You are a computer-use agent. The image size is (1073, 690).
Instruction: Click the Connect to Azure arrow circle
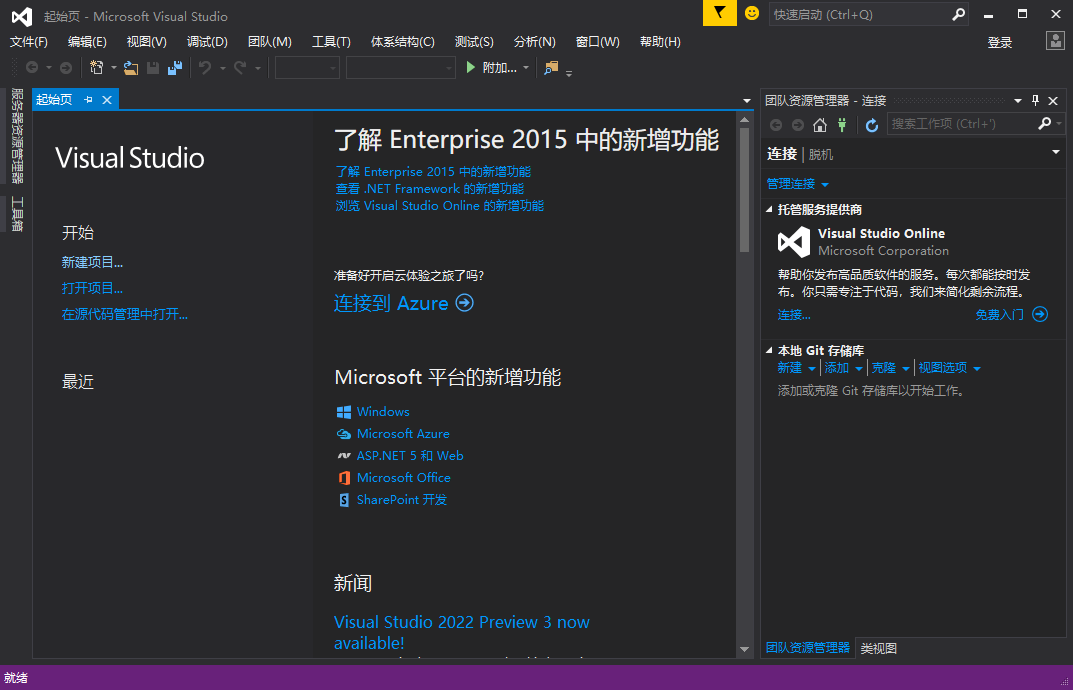(x=465, y=303)
